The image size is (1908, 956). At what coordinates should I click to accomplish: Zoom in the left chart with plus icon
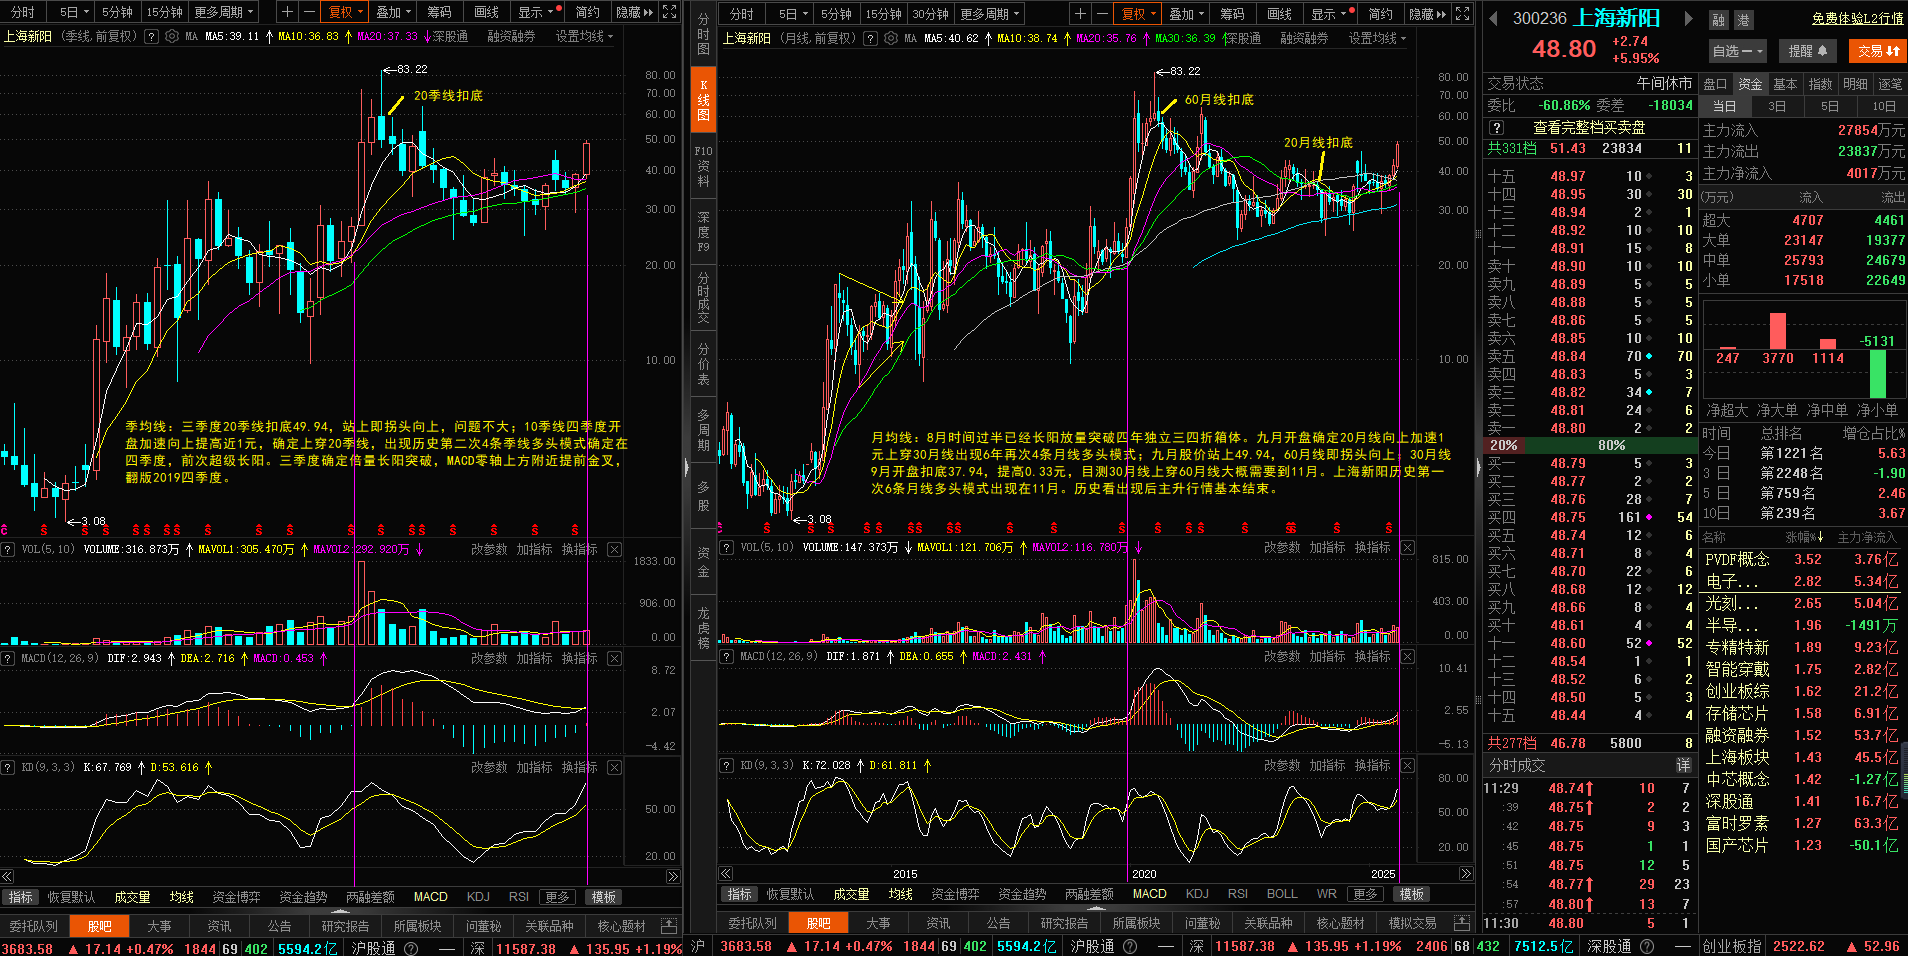click(287, 12)
